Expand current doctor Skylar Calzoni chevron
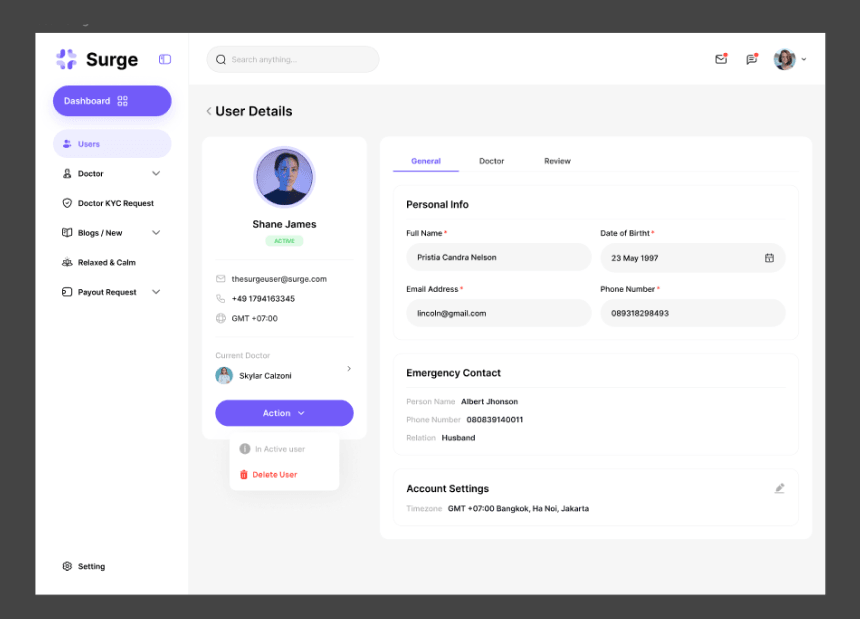Viewport: 860px width, 619px height. (x=348, y=369)
